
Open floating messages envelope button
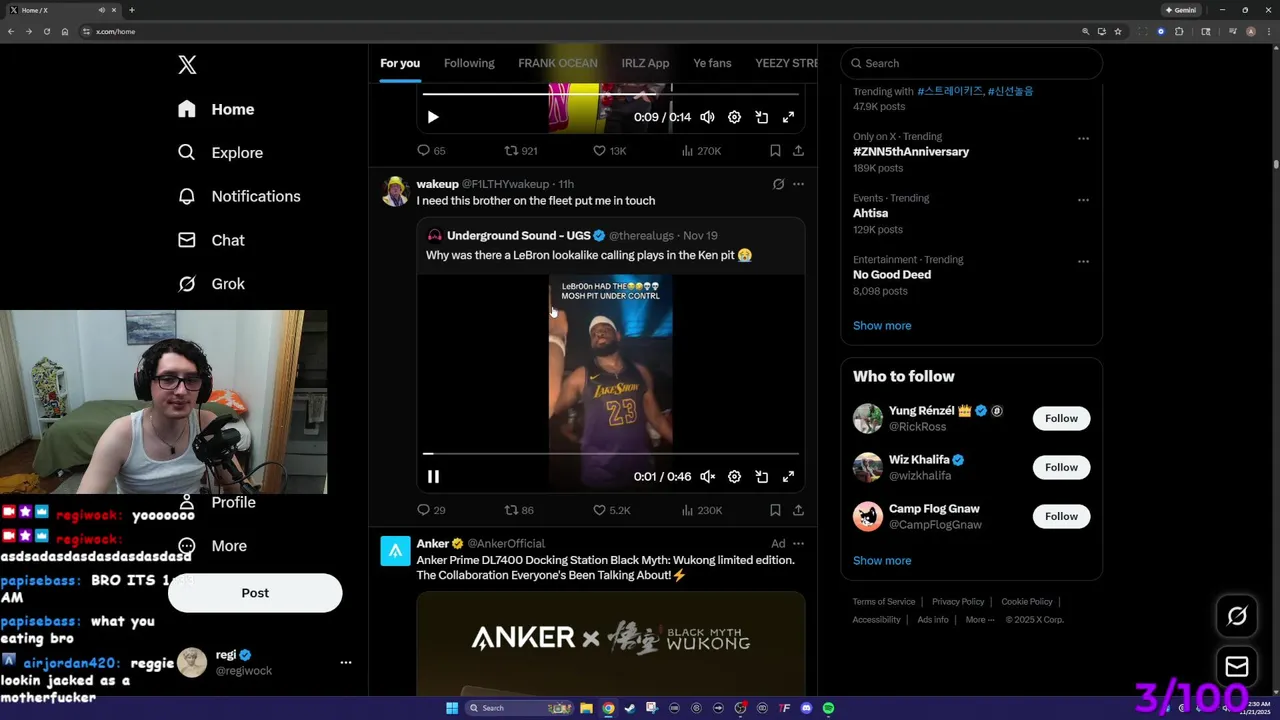1237,667
